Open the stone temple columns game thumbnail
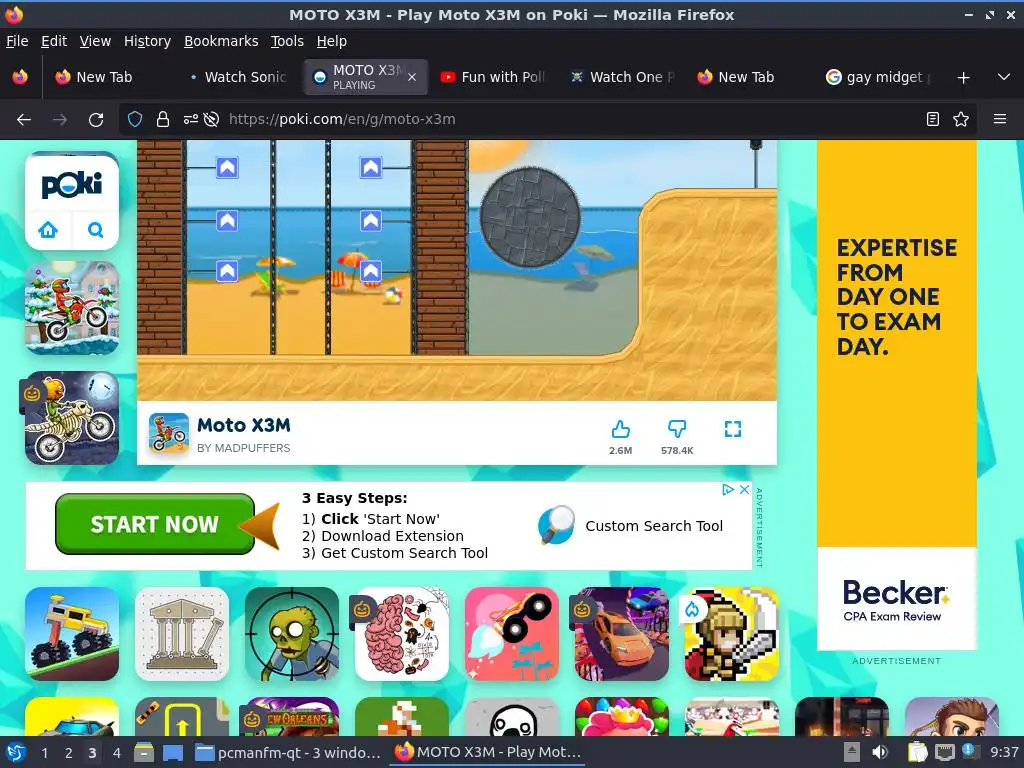Screen dimensions: 1024x768 click(x=182, y=633)
